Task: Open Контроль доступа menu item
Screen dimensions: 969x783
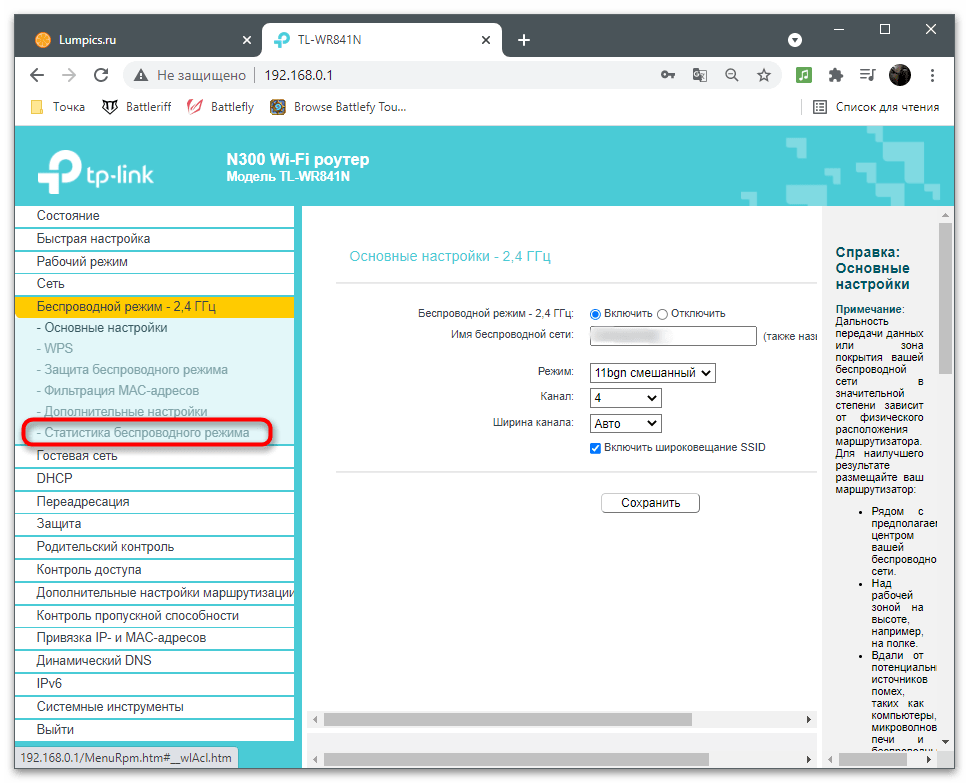Action: [154, 570]
